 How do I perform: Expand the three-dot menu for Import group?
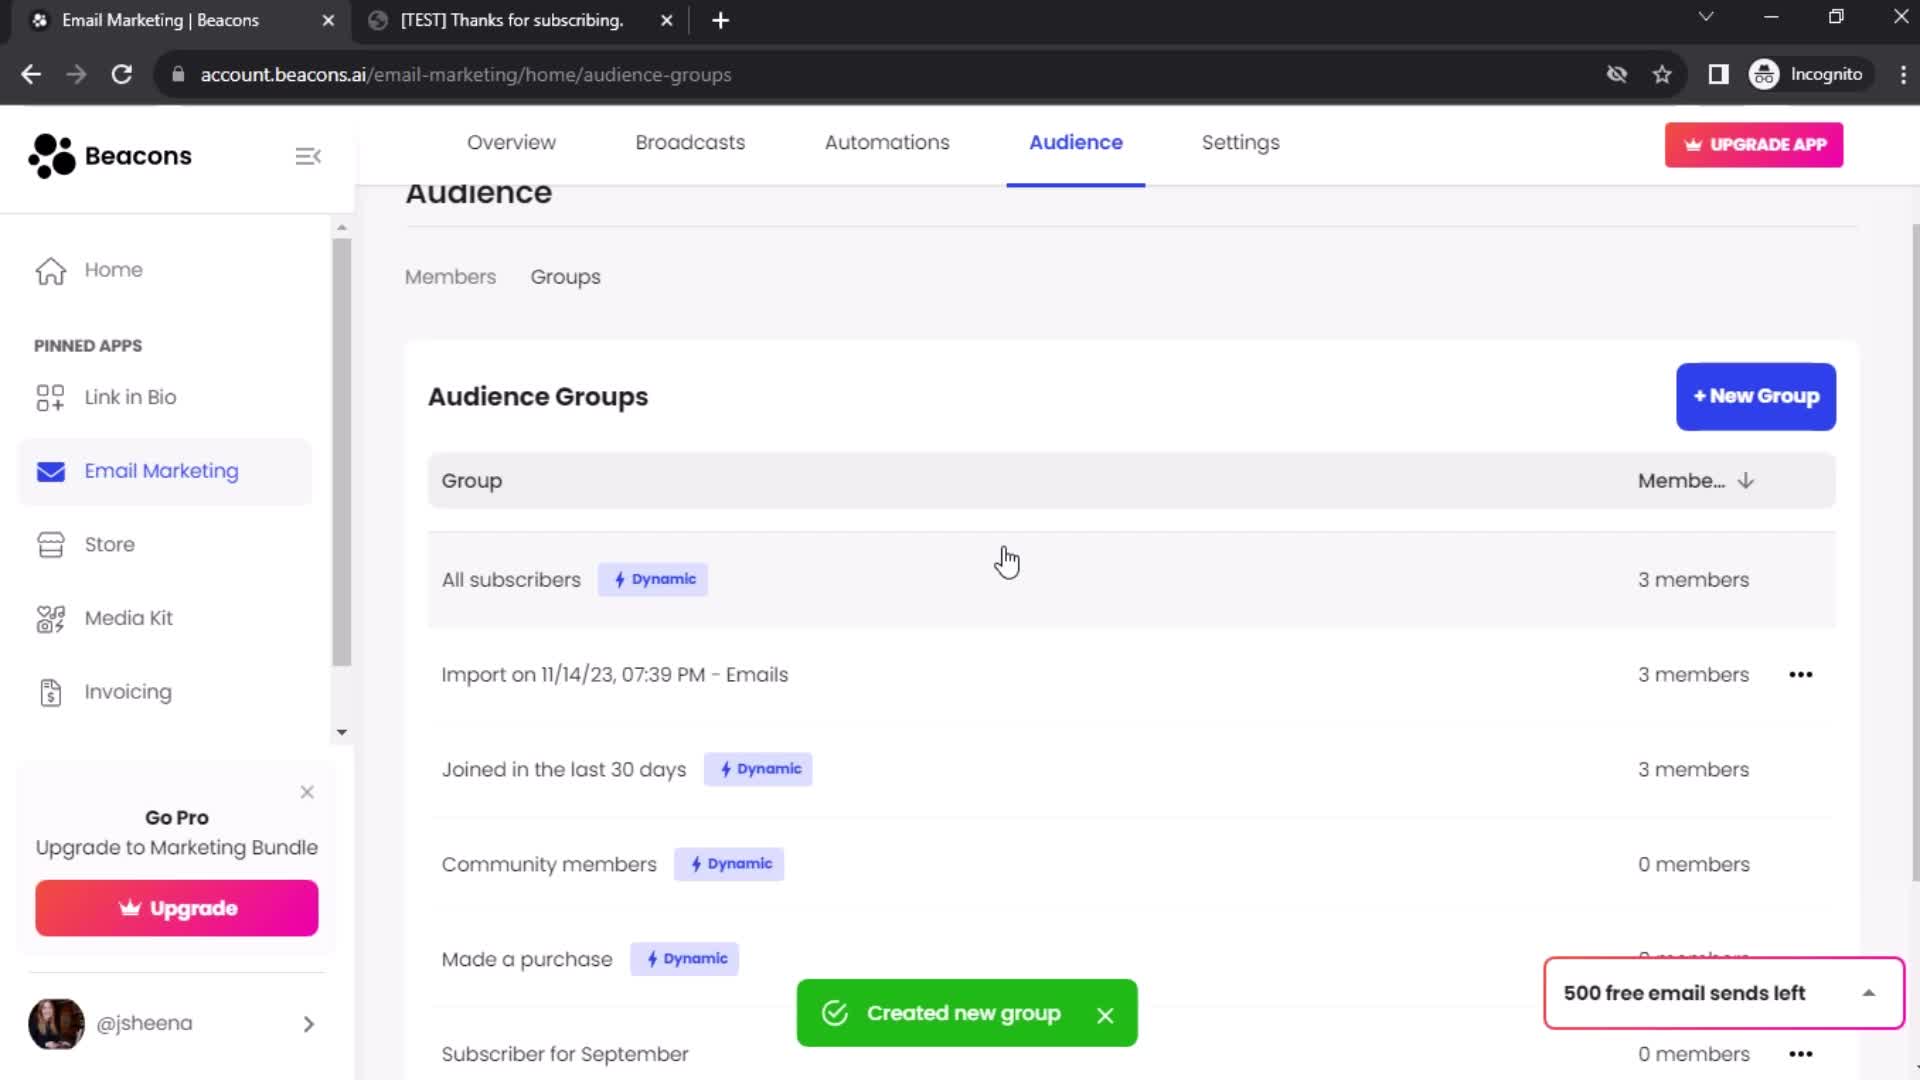(1801, 674)
